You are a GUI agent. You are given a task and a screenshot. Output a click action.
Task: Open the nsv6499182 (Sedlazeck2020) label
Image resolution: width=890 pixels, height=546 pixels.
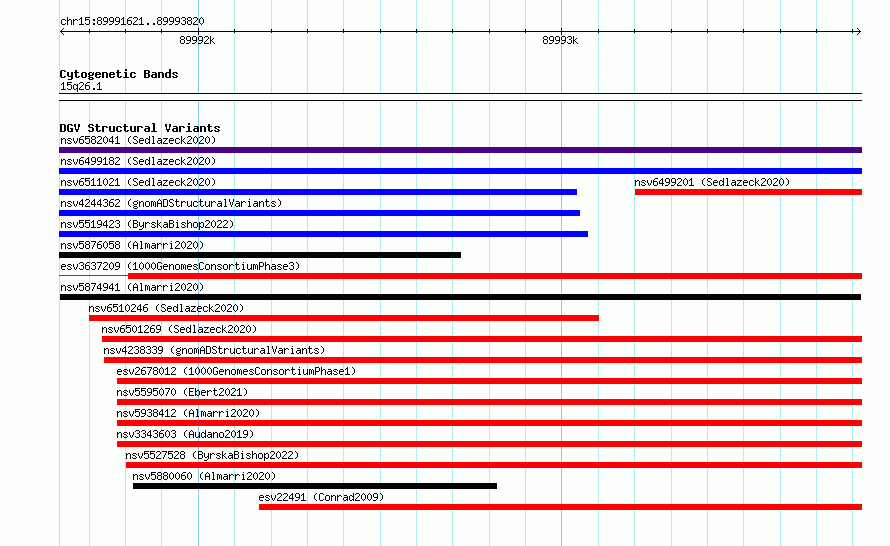(x=138, y=161)
